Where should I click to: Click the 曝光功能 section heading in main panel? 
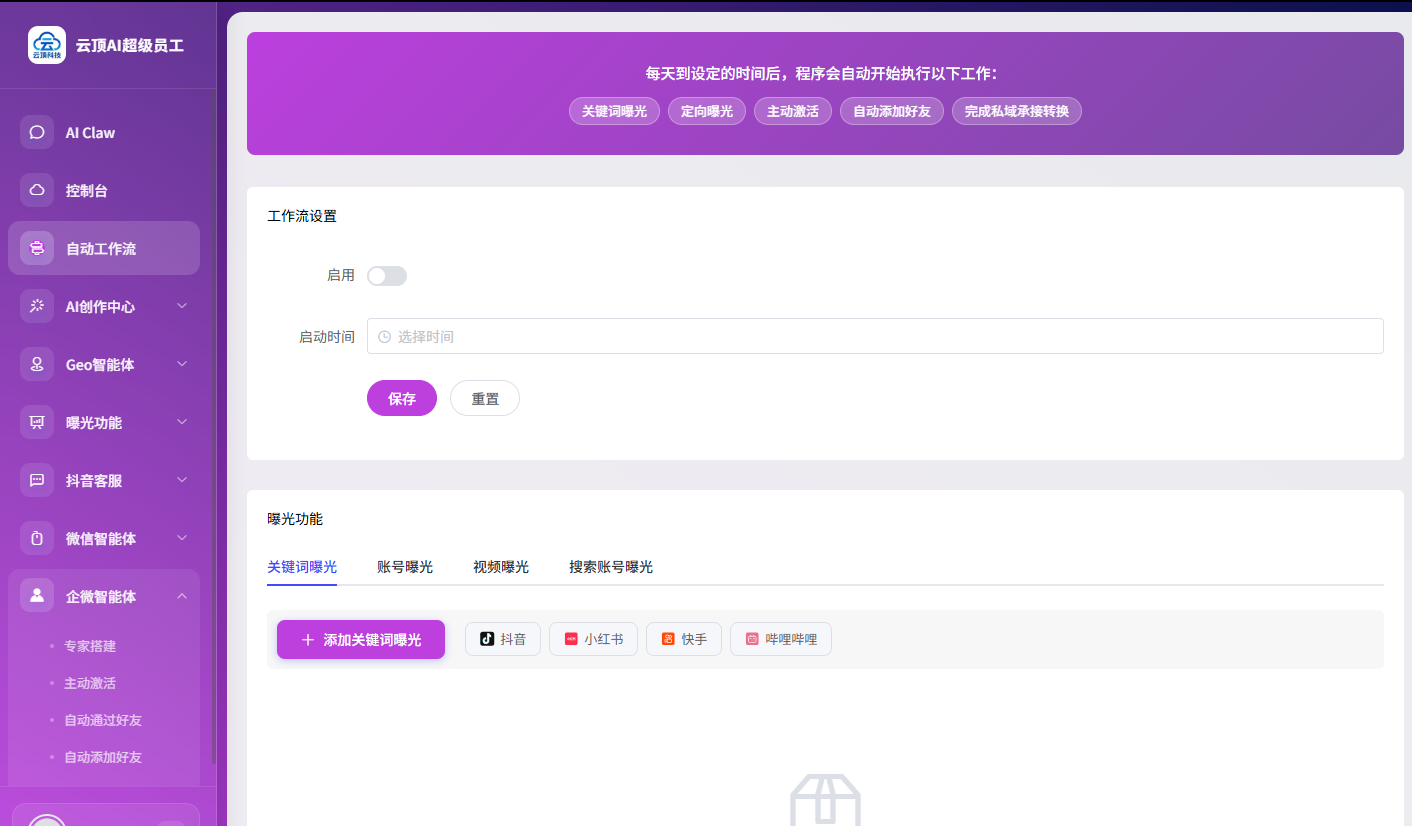295,519
